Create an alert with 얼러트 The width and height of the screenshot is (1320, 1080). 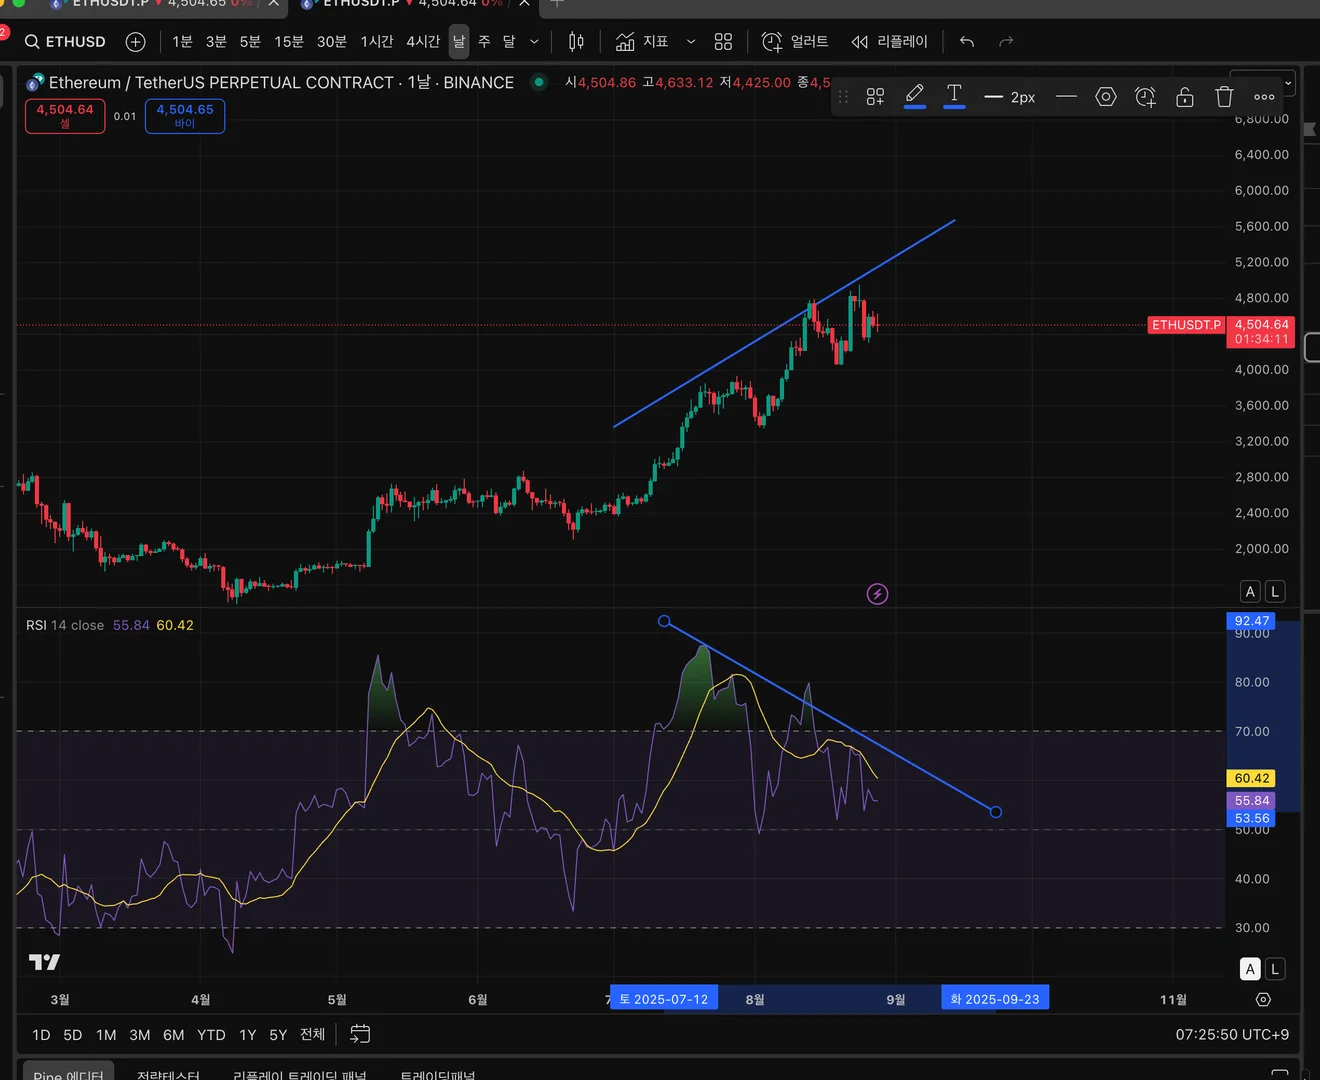tap(795, 42)
